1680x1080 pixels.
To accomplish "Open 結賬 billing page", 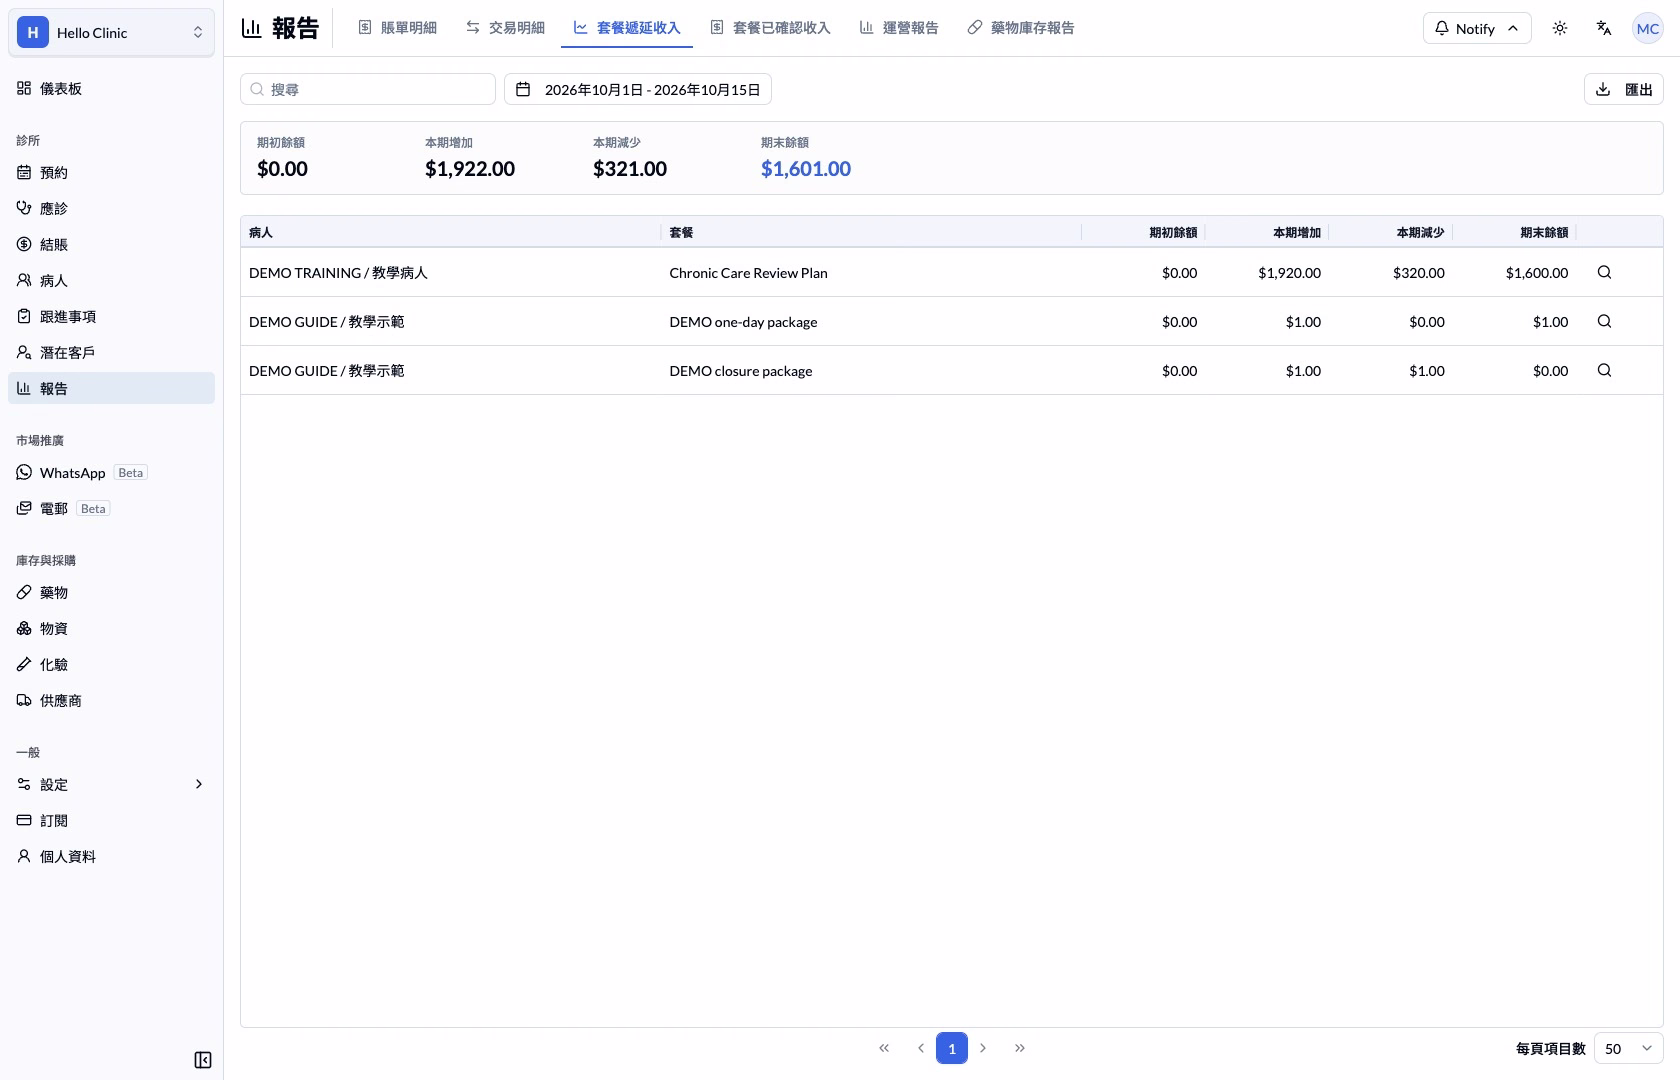I will 111,245.
